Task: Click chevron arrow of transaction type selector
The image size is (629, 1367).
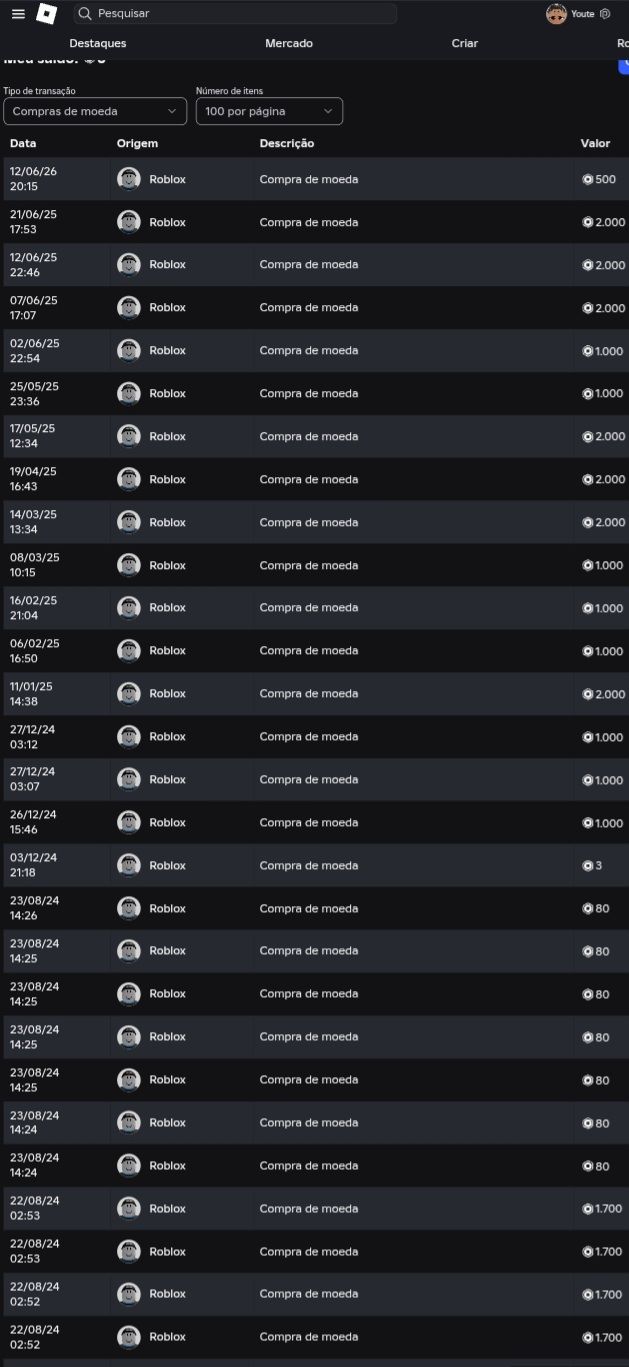Action: click(172, 111)
